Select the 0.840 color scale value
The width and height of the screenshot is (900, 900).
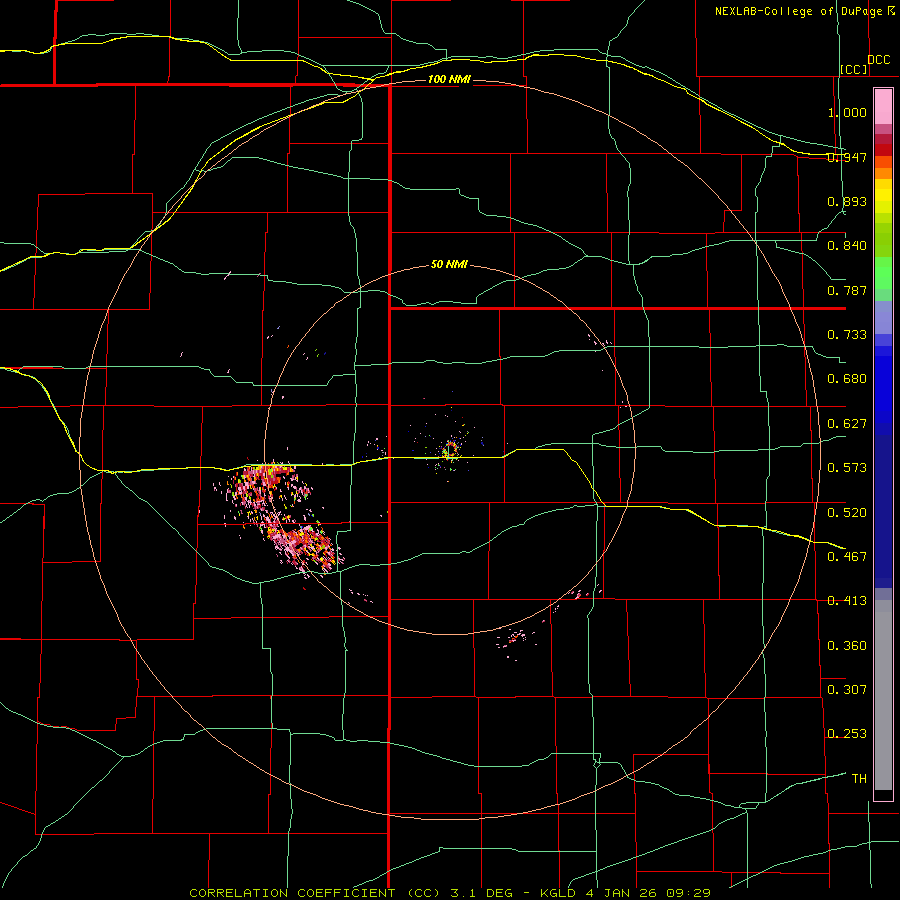(x=847, y=246)
